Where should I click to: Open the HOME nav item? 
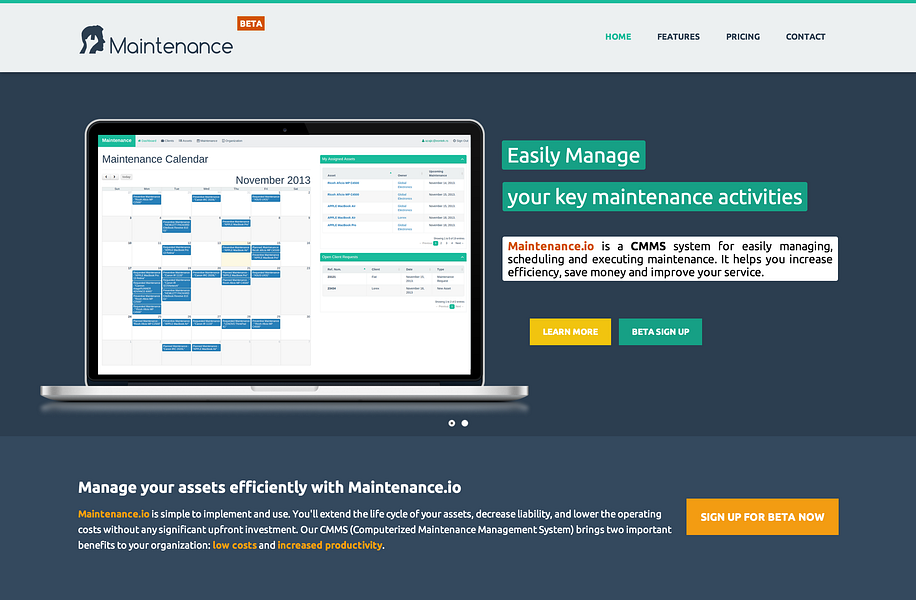pyautogui.click(x=618, y=37)
